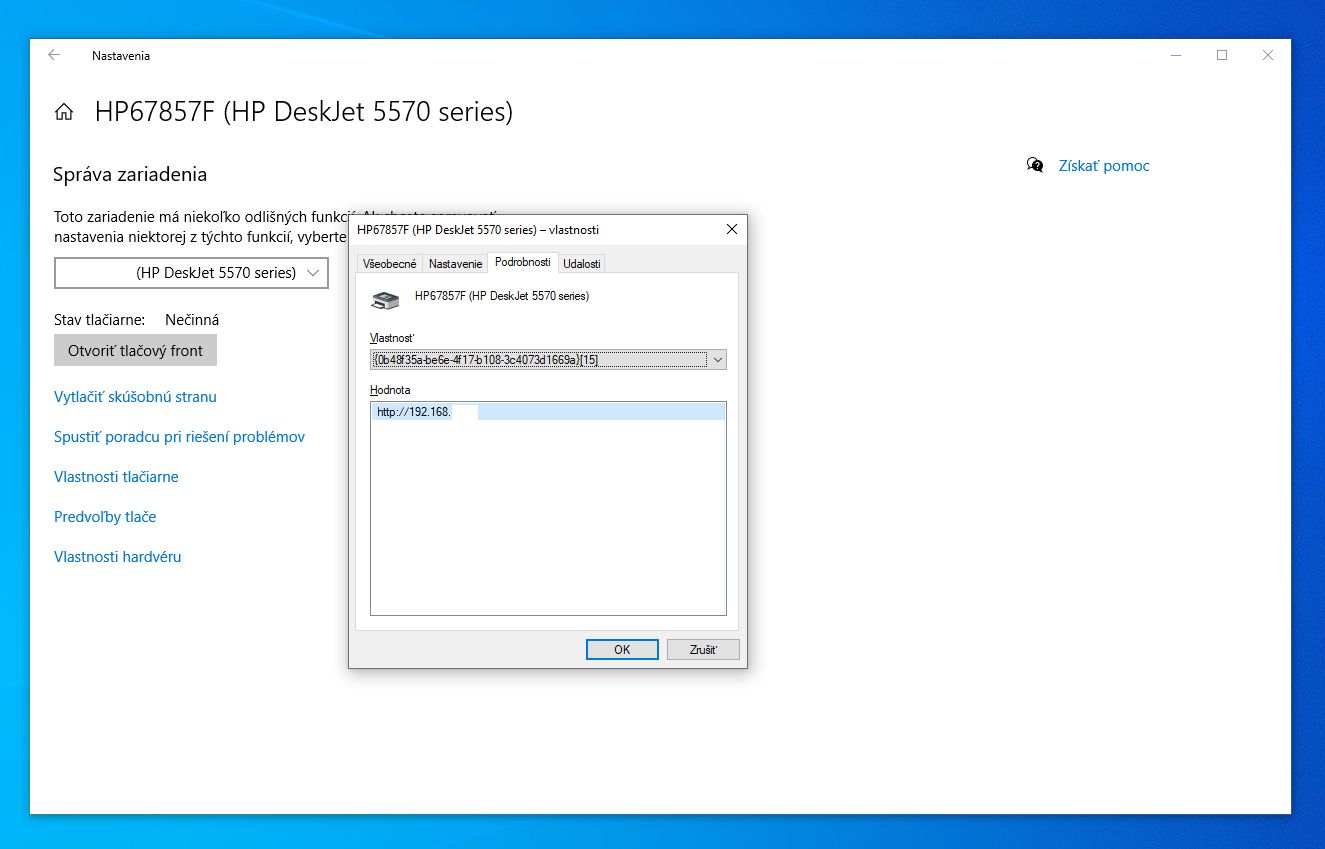Image resolution: width=1325 pixels, height=849 pixels.
Task: Select the http://192.168. value row
Action: (x=548, y=412)
